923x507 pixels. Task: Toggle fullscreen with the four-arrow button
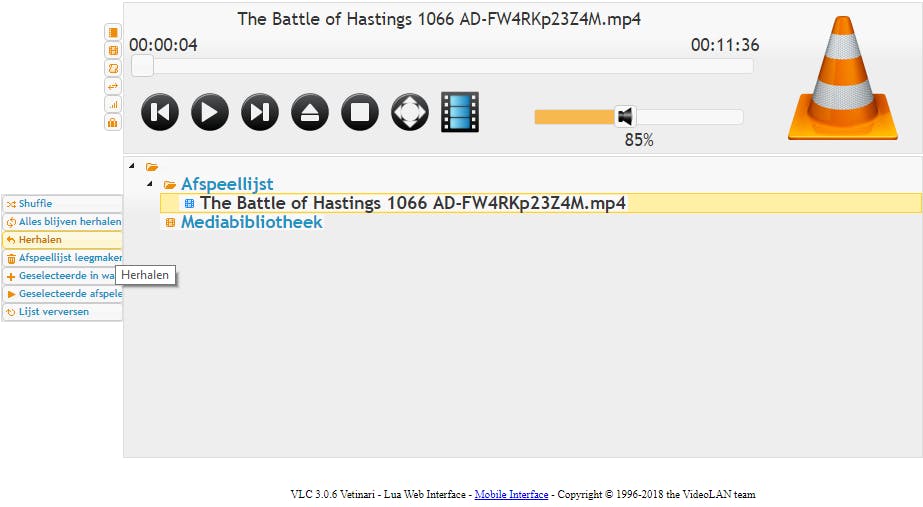pyautogui.click(x=410, y=112)
